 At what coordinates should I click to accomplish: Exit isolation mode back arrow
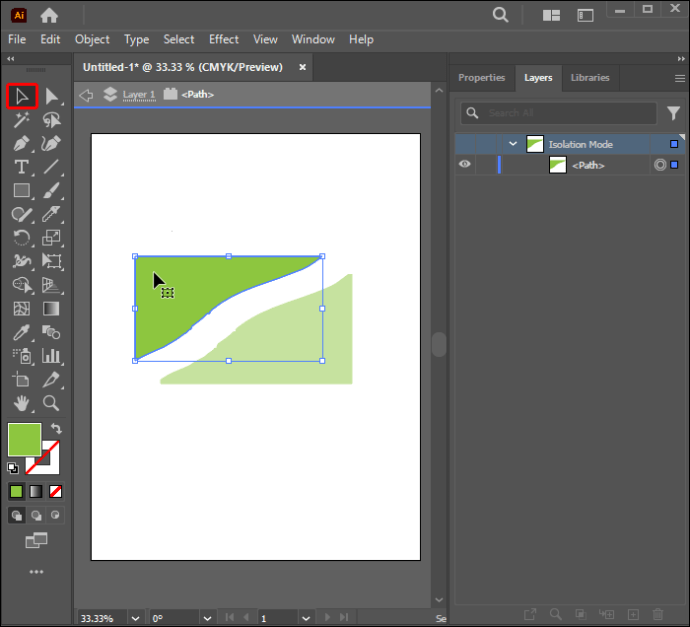(x=86, y=95)
